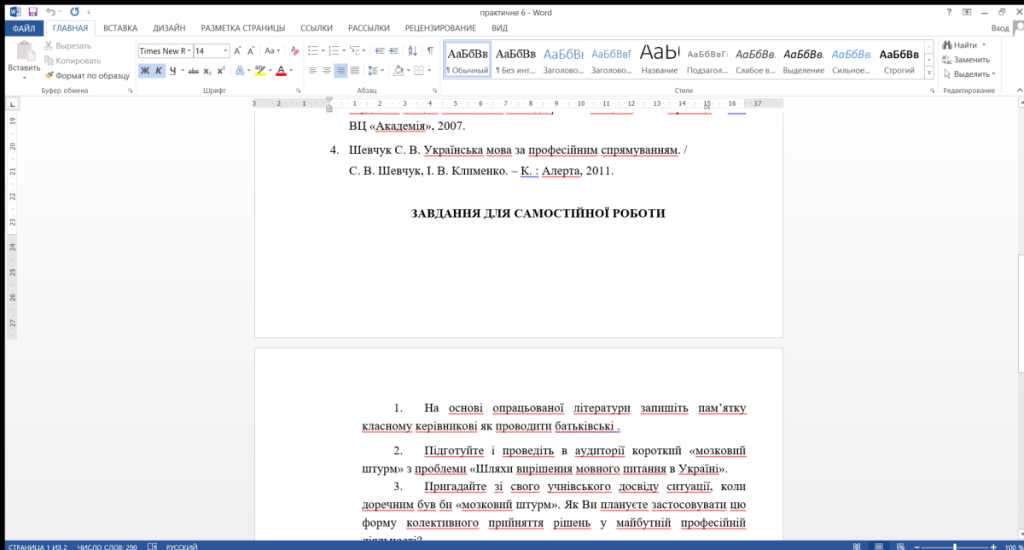1024x550 pixels.
Task: Open bullet list dropdown
Action: [323, 51]
